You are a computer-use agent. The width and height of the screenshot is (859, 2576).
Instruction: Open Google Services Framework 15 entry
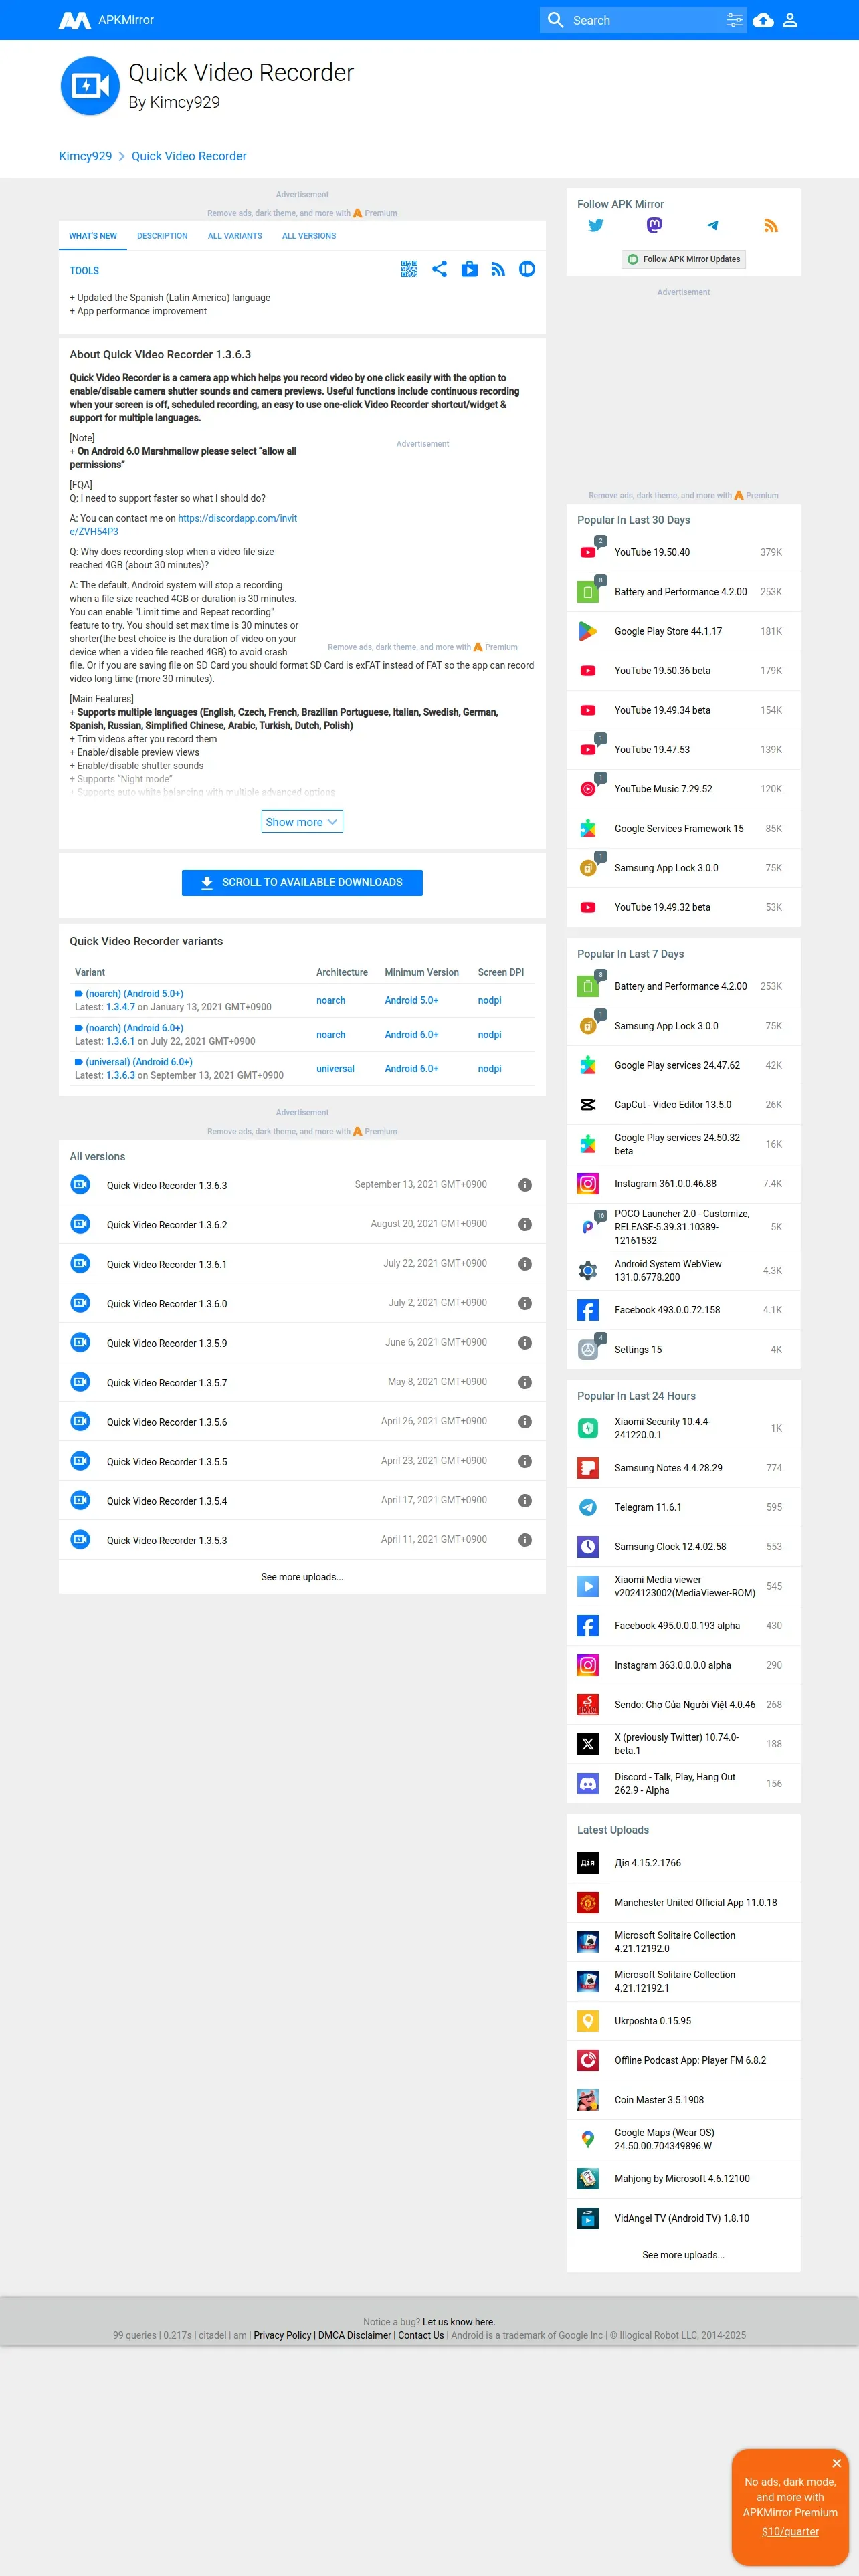click(x=679, y=828)
